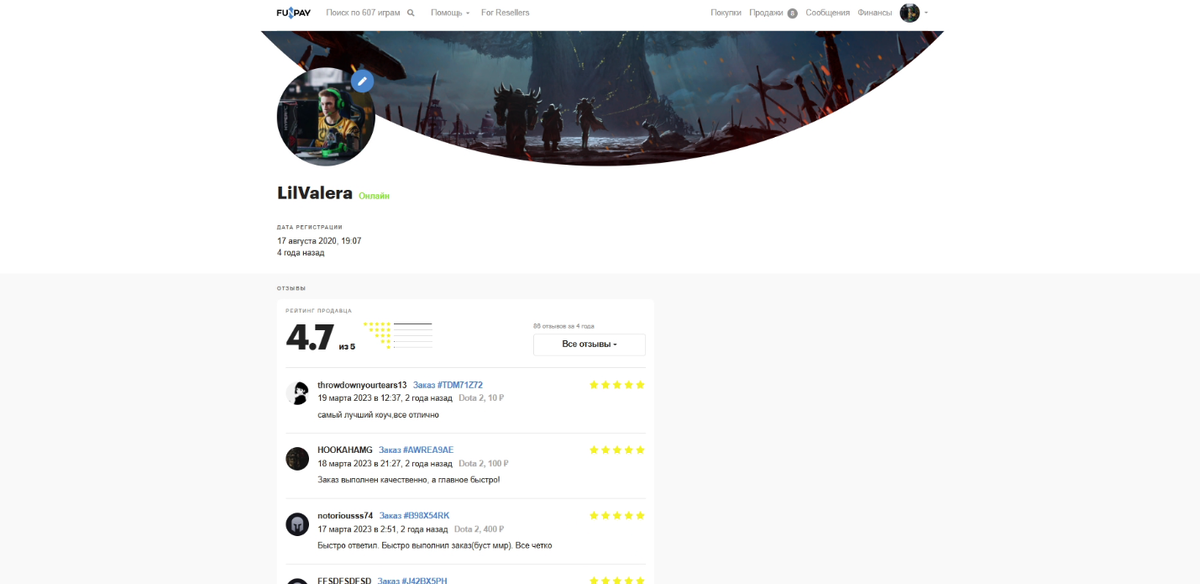Image resolution: width=1200 pixels, height=584 pixels.
Task: Click the sales counter badge next to Продажи
Action: point(792,13)
